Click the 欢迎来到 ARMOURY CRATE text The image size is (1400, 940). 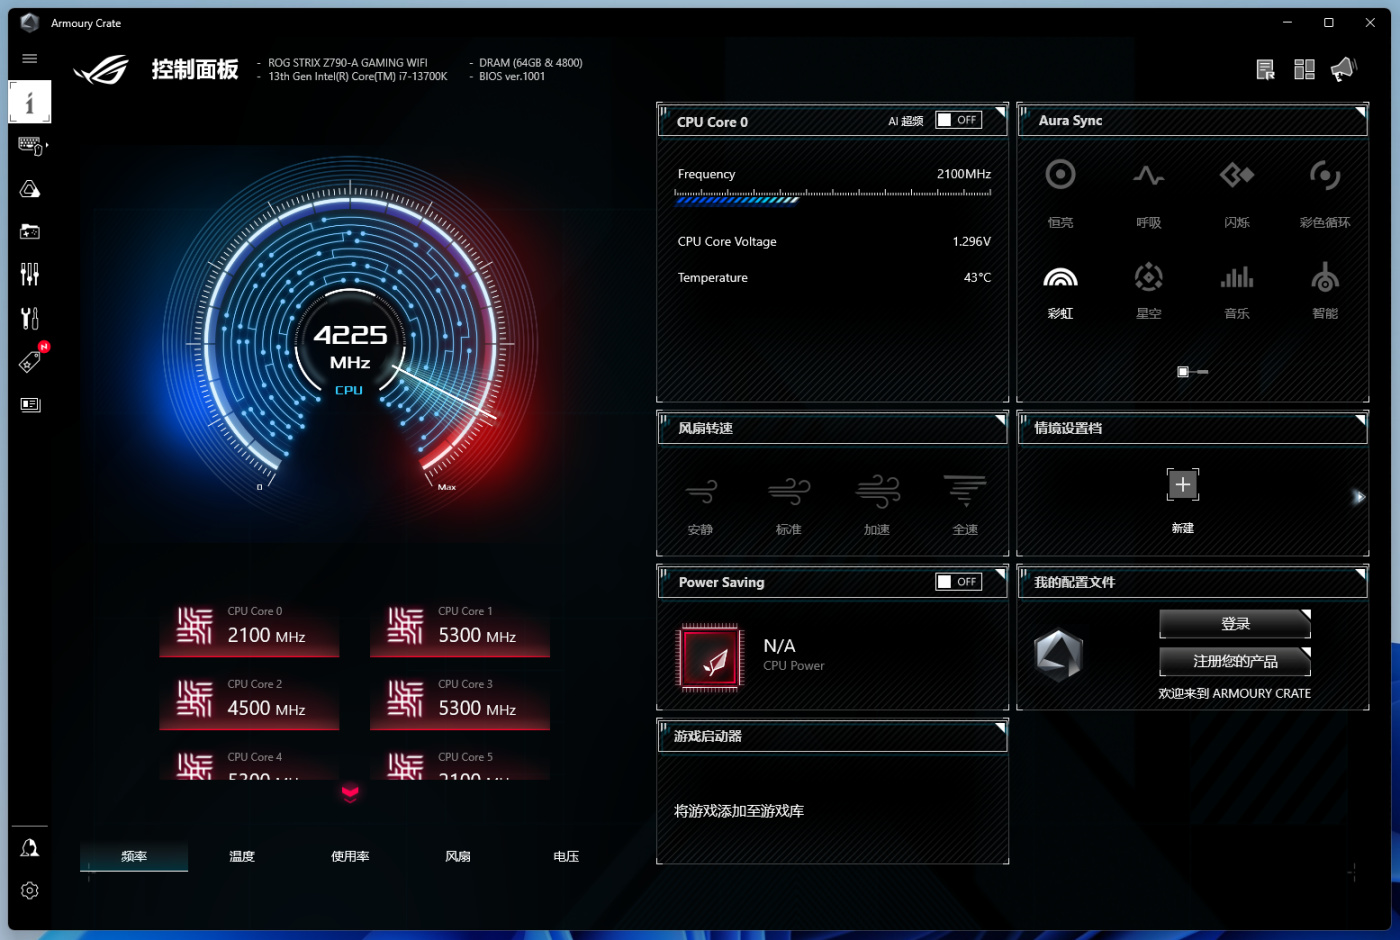(1235, 693)
